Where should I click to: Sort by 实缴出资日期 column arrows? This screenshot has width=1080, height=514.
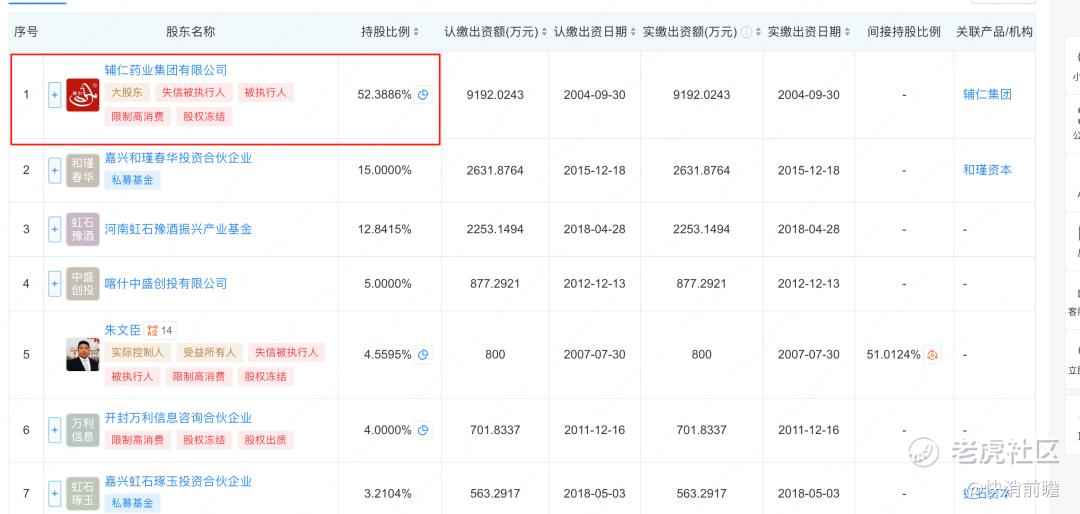tap(847, 32)
